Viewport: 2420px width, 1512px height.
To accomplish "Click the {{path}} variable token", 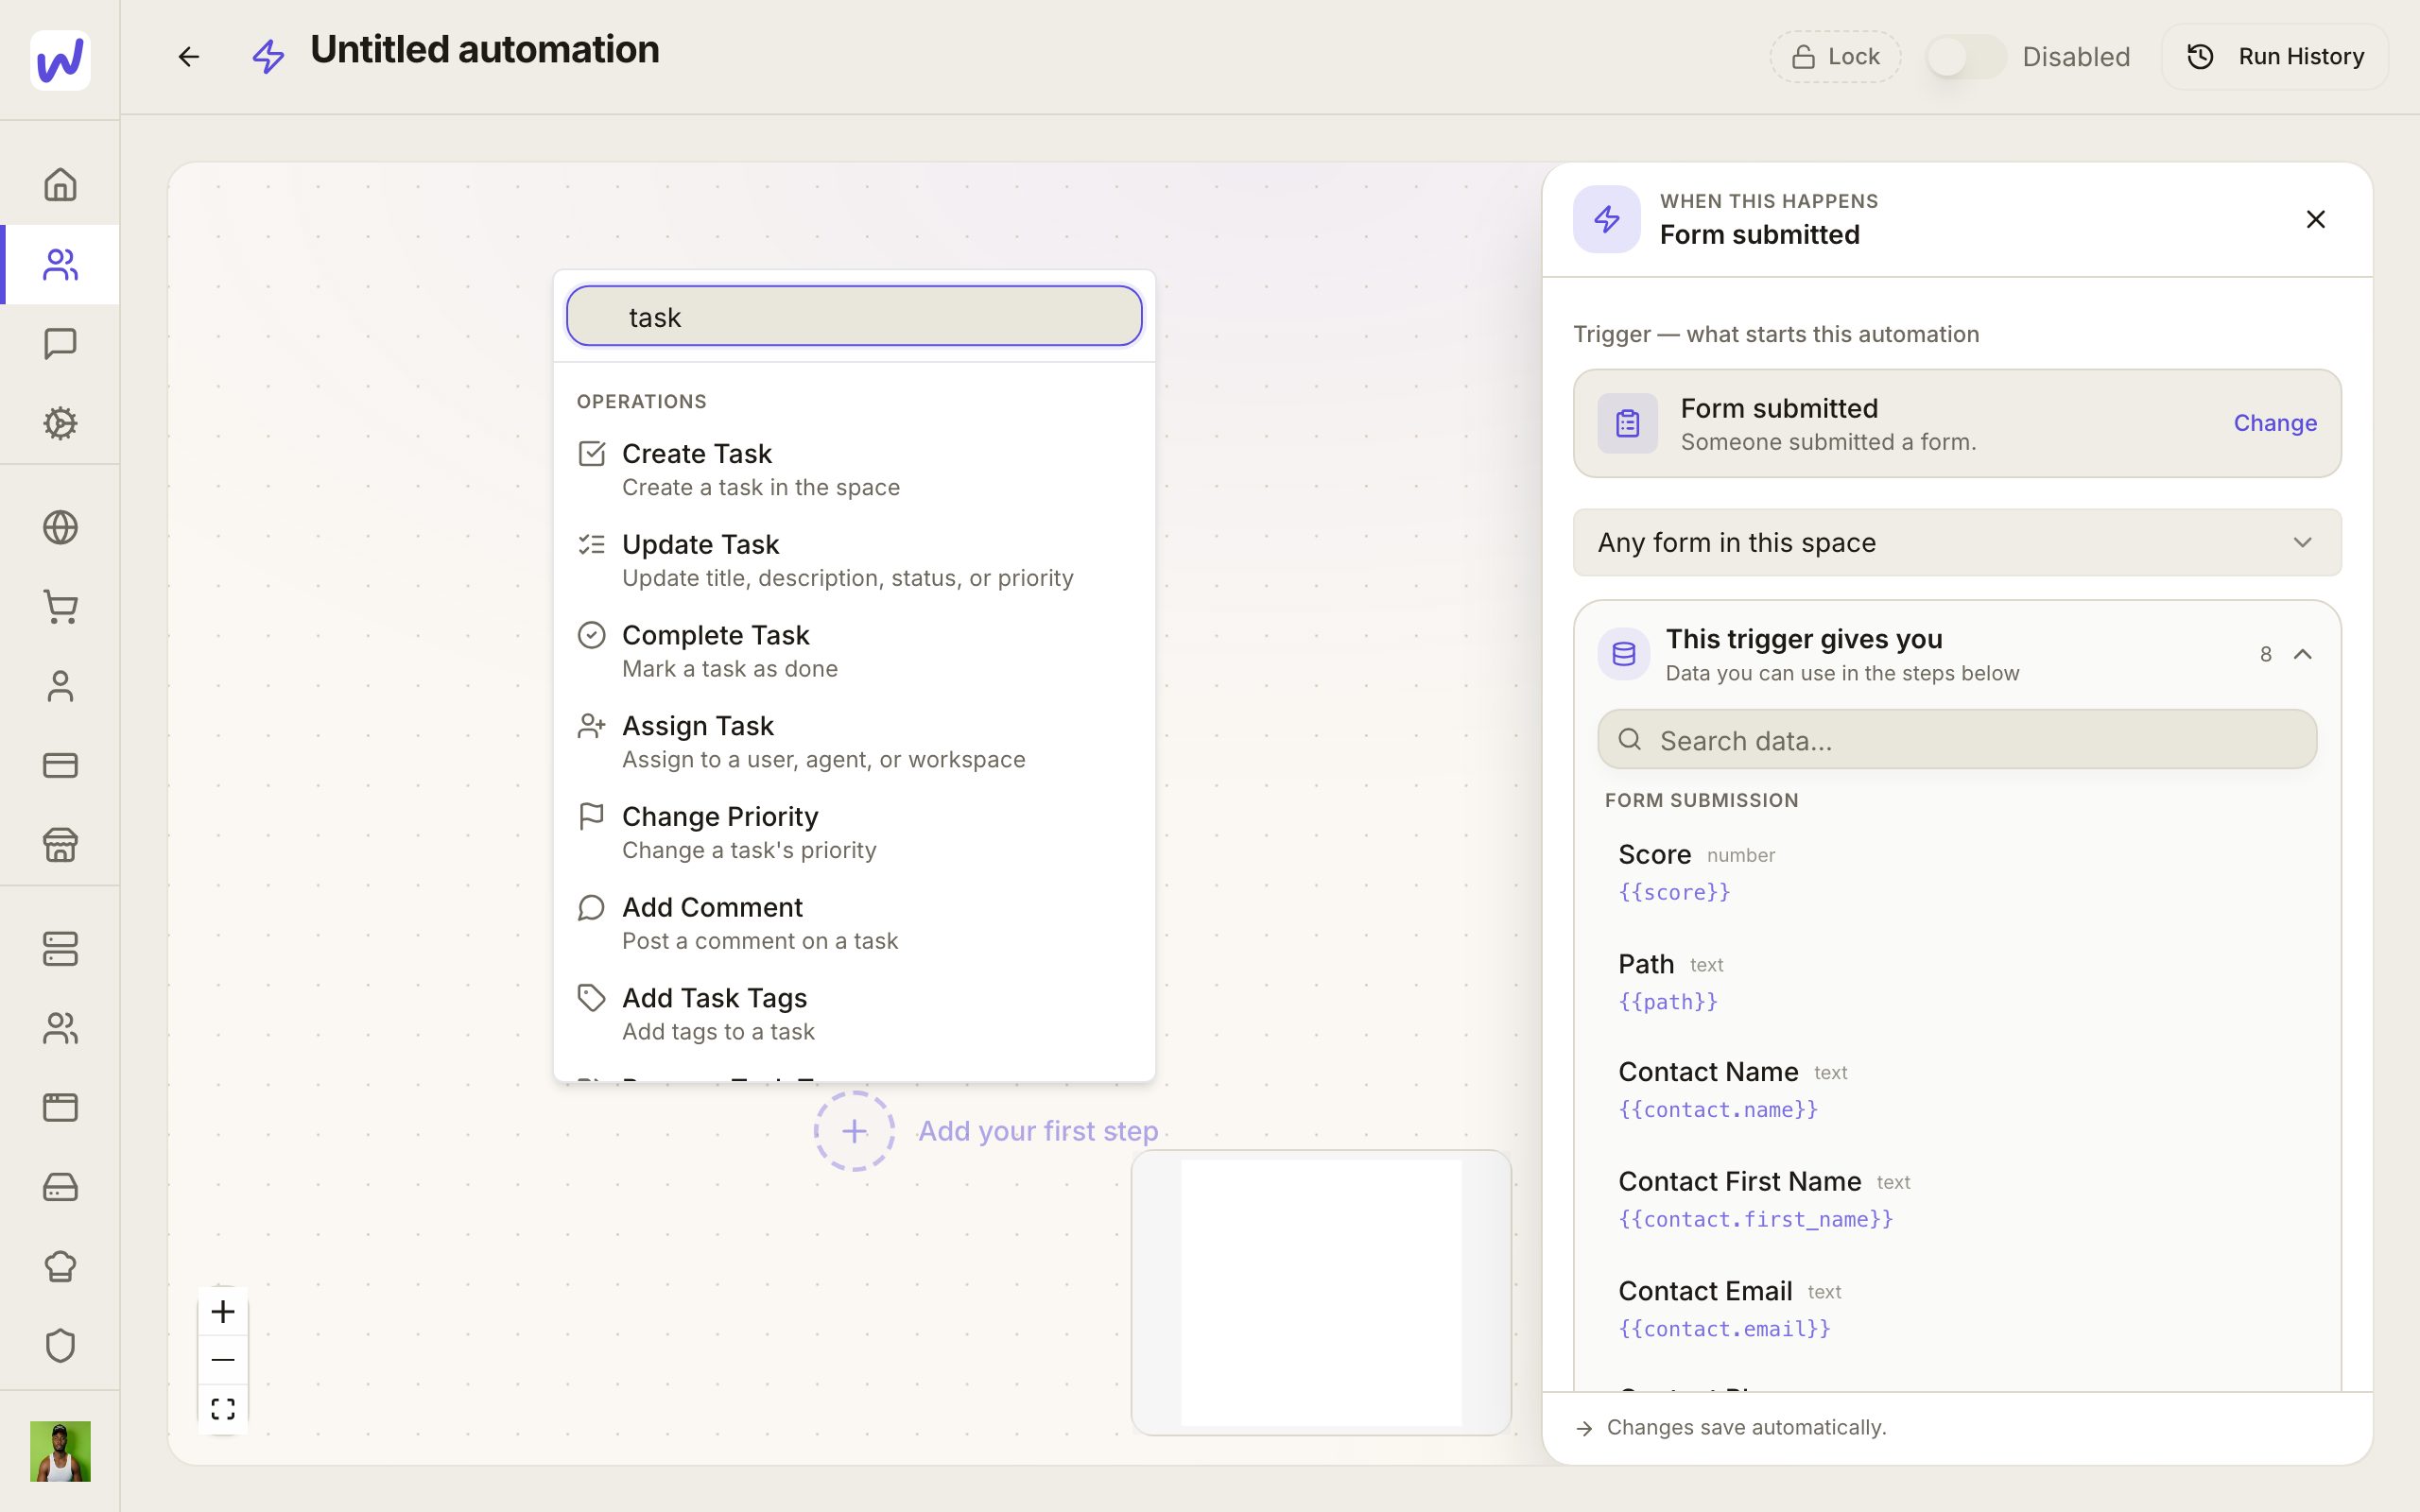I will pyautogui.click(x=1668, y=1002).
